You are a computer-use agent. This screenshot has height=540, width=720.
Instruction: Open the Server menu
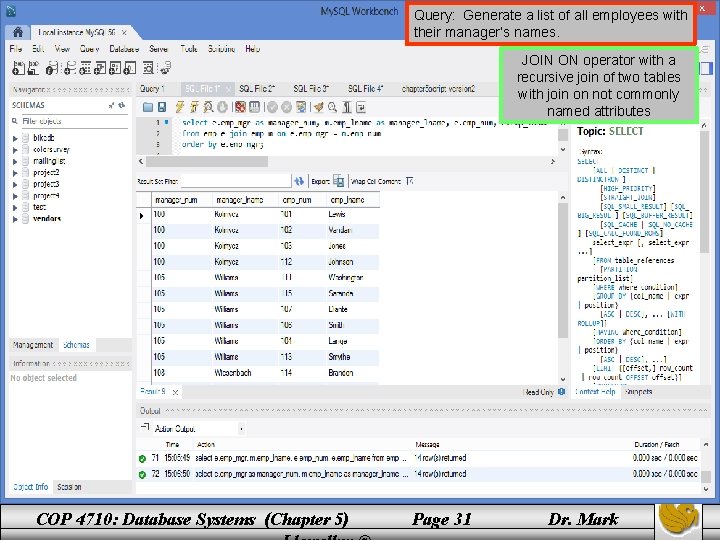[158, 49]
